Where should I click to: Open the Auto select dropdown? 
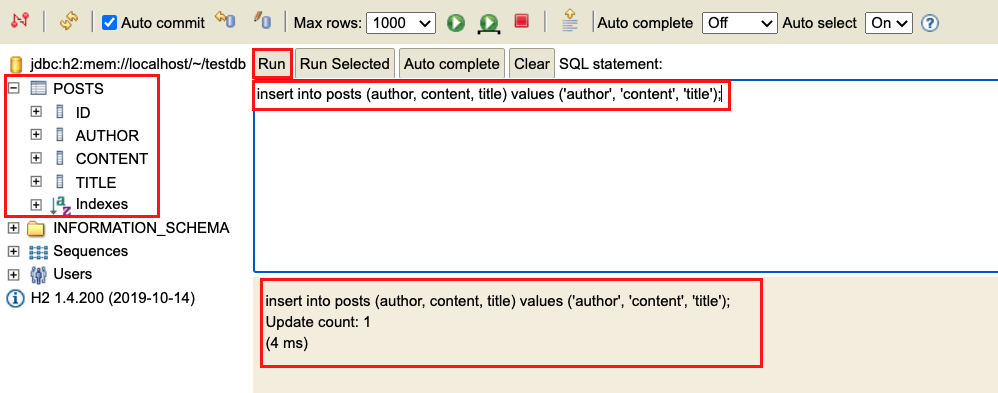point(889,24)
